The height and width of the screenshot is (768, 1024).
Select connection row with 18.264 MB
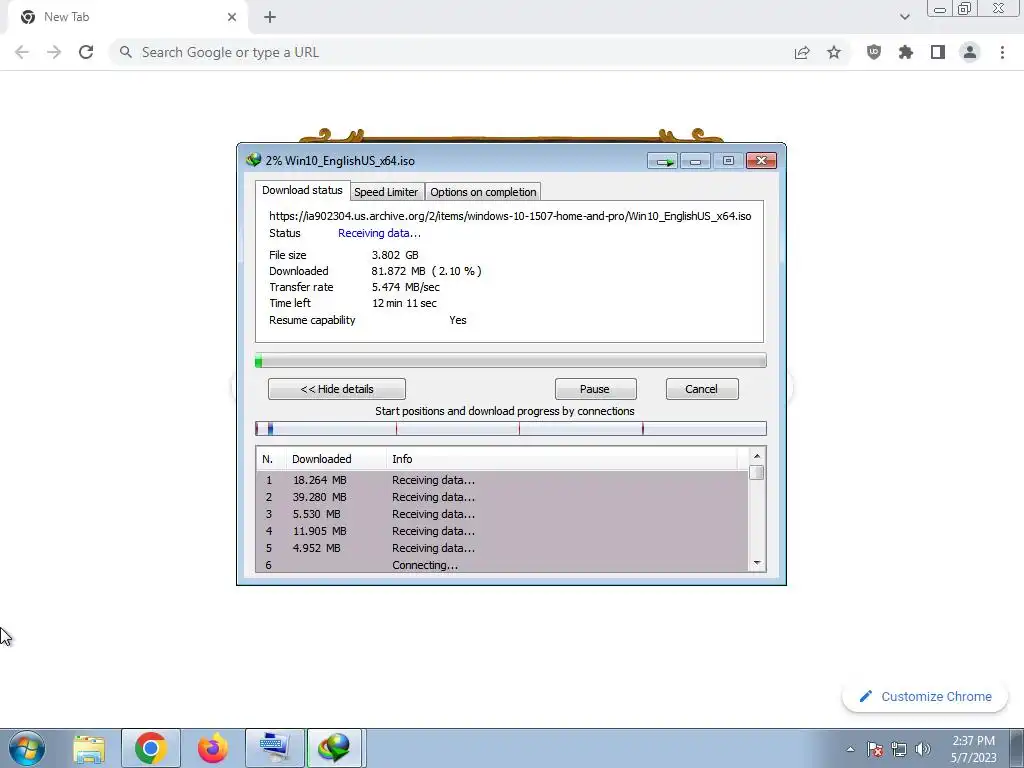click(x=502, y=480)
